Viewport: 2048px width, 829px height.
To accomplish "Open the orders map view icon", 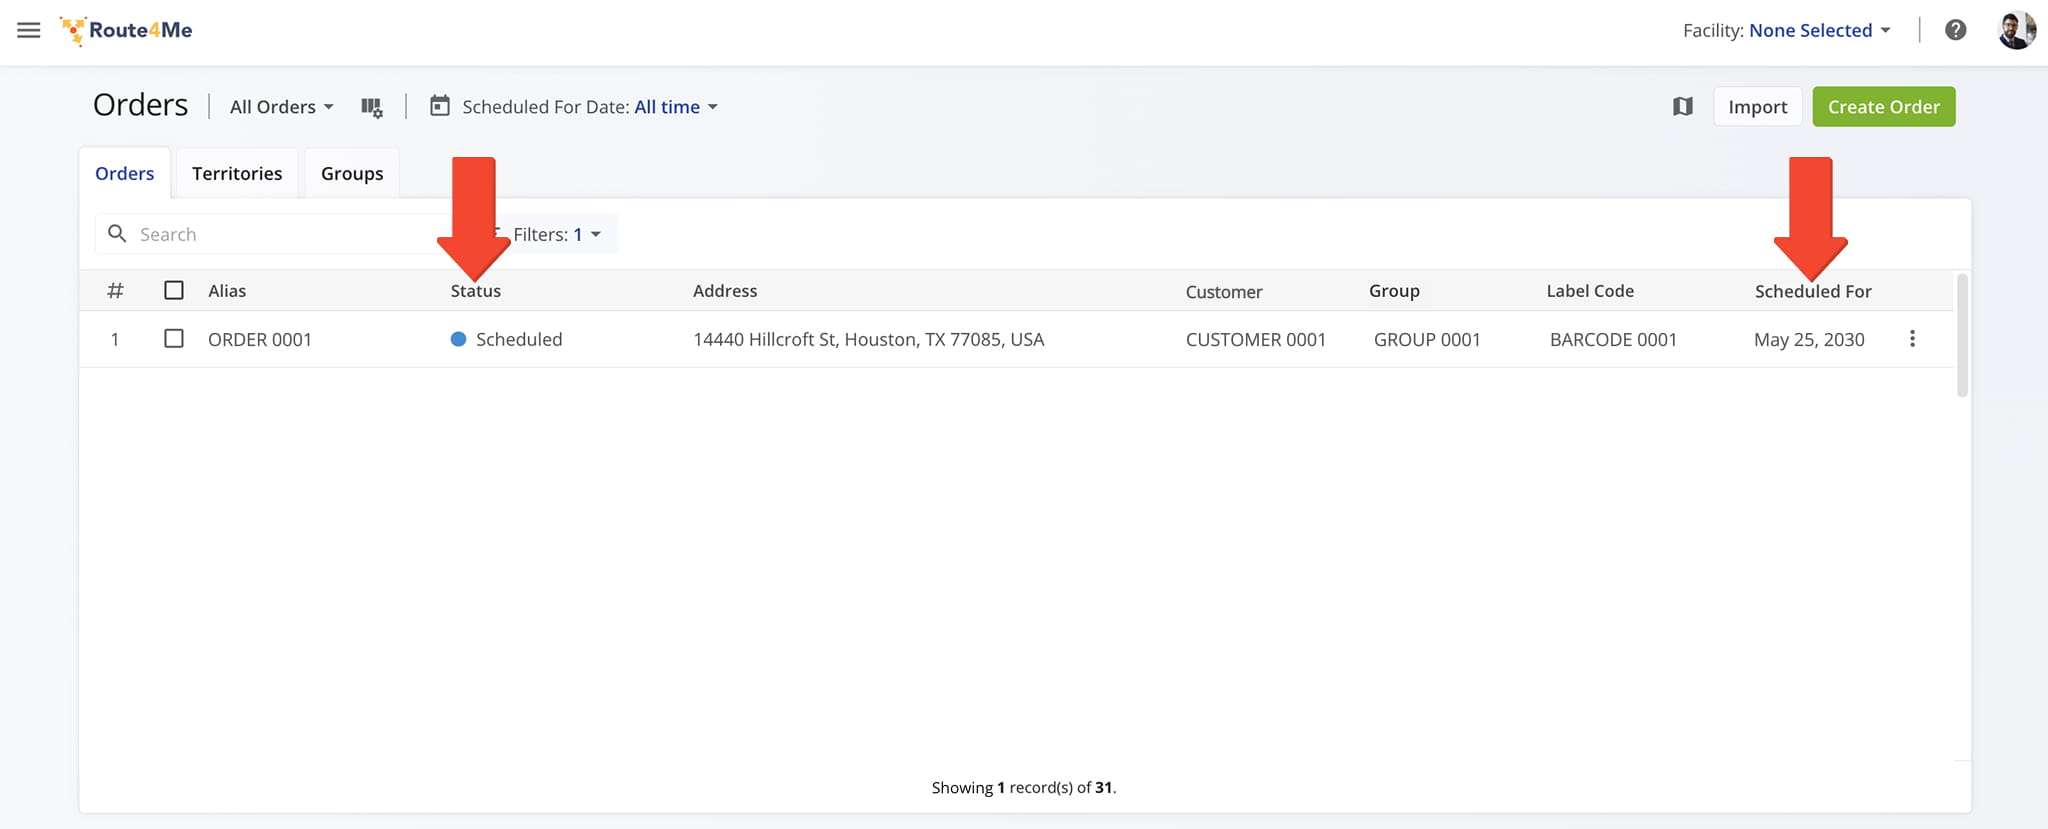I will [1683, 106].
